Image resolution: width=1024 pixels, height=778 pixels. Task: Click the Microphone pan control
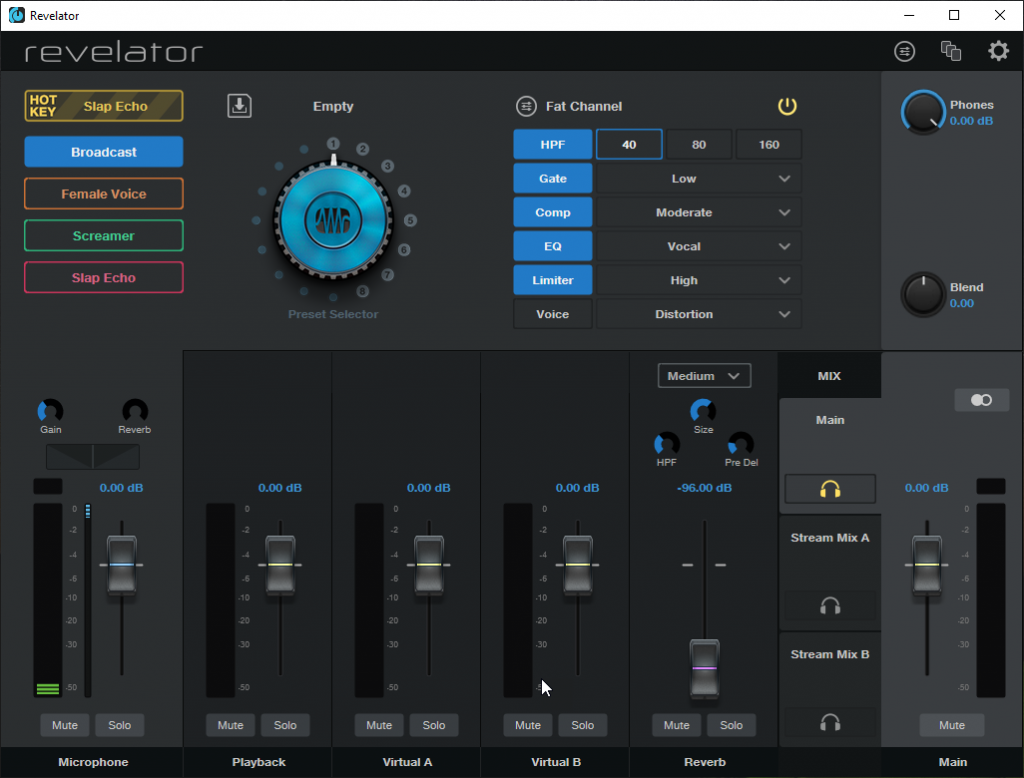click(93, 457)
